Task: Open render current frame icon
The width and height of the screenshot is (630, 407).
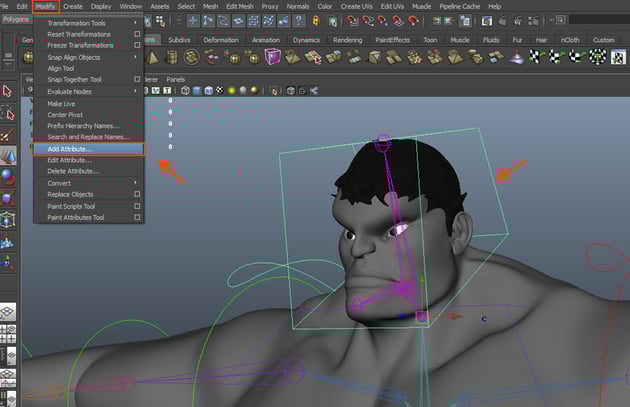Action: (502, 20)
